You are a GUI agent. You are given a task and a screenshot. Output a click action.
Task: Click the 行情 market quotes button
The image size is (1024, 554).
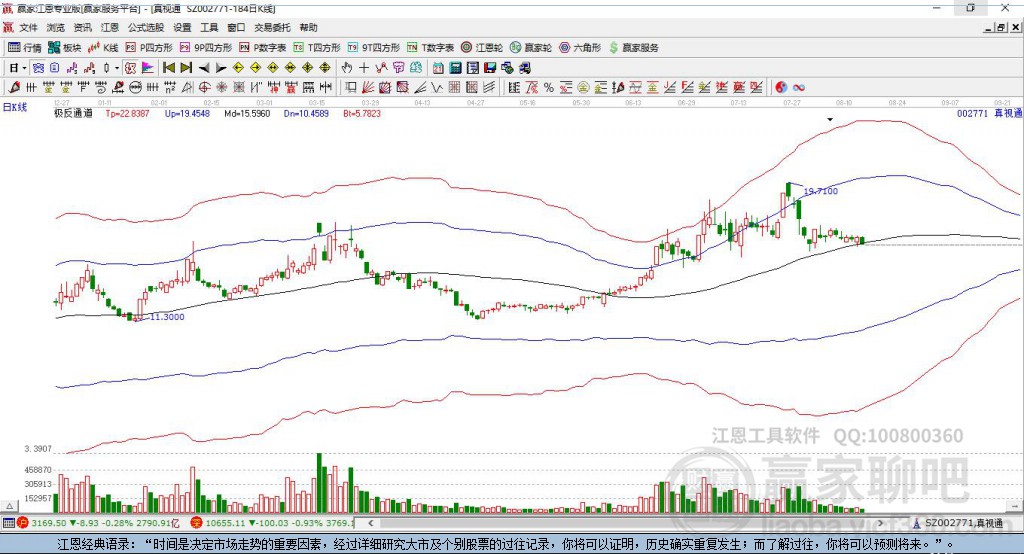coord(25,48)
